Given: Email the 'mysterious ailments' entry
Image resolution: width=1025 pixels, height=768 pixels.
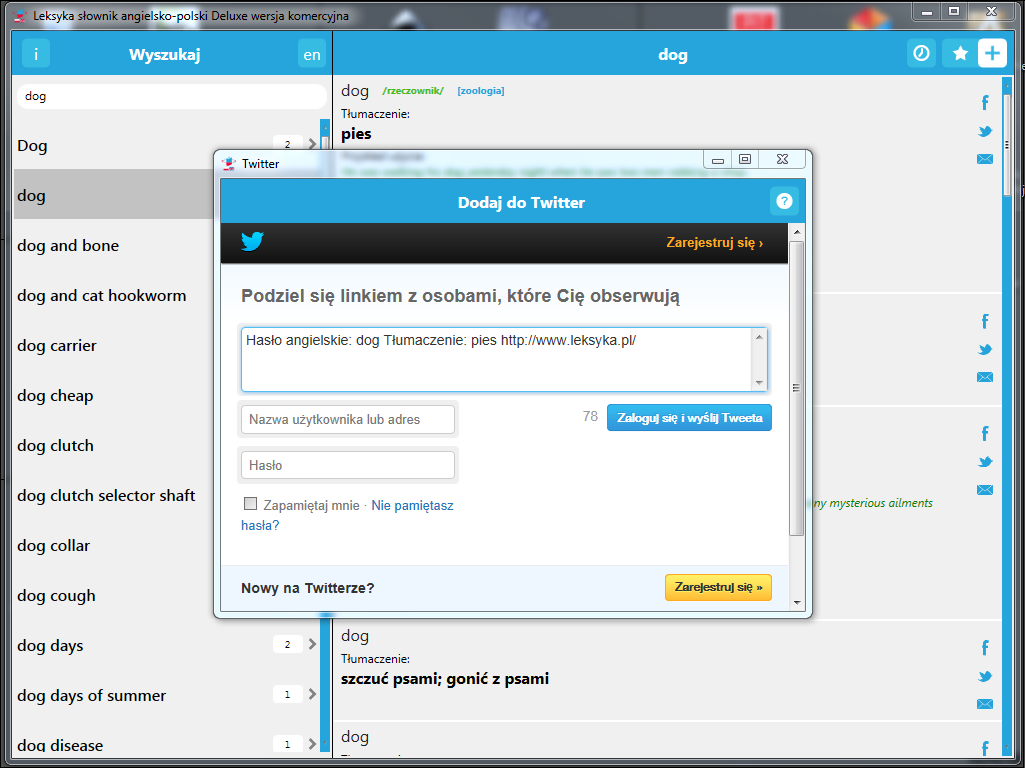Looking at the screenshot, I should 984,490.
